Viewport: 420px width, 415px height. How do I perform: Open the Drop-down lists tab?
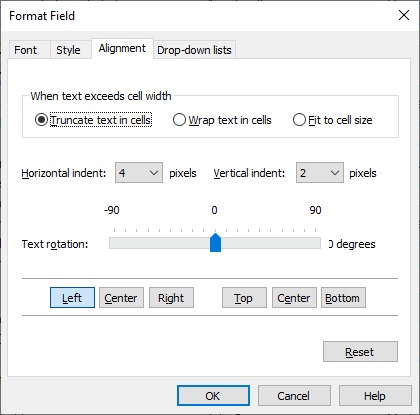click(x=194, y=50)
